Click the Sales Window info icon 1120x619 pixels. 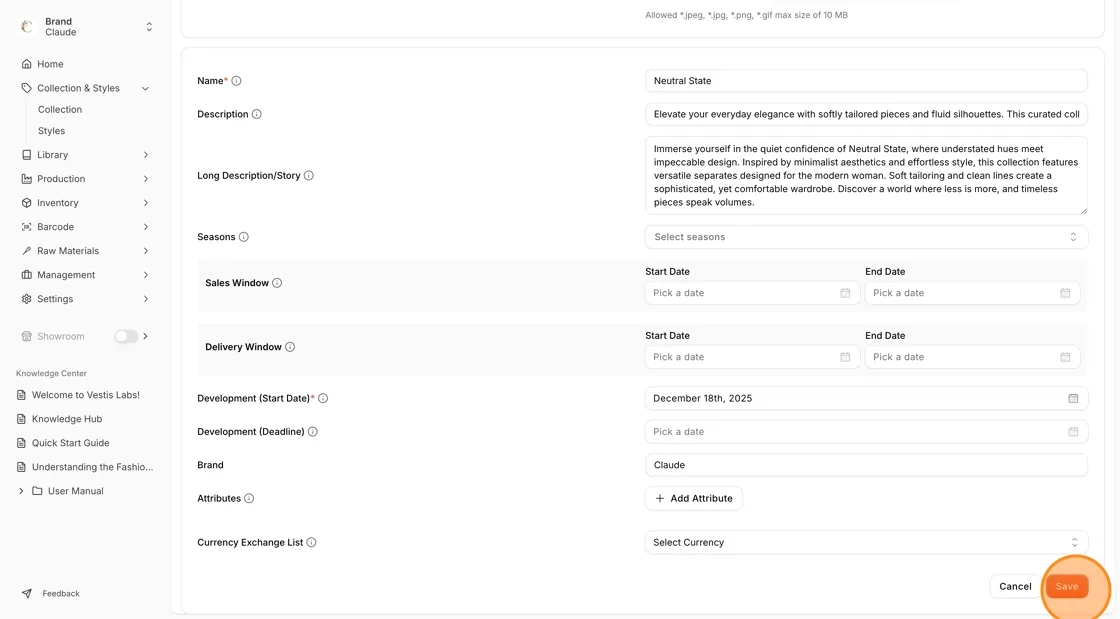pyautogui.click(x=277, y=283)
